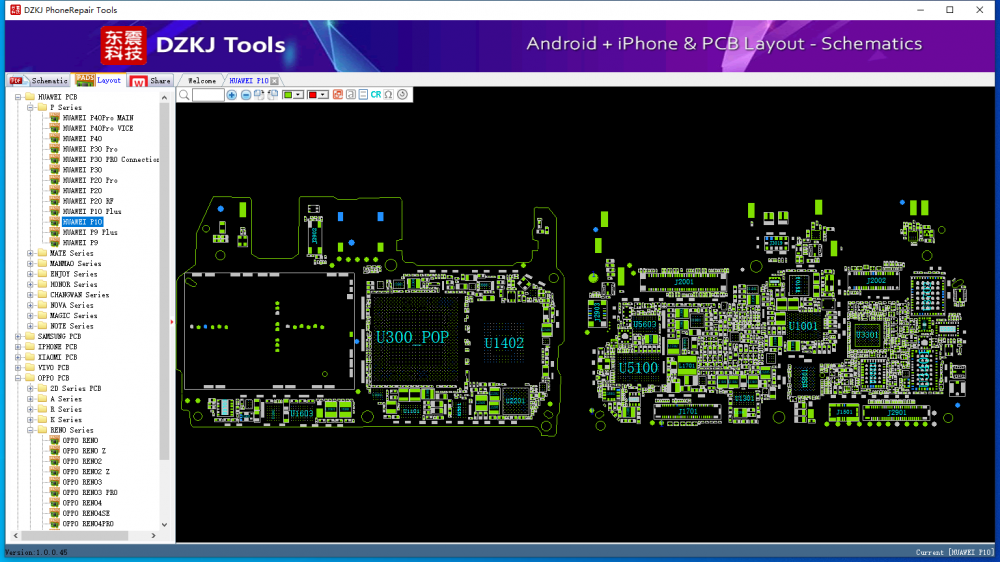Click the horizontal scrollbar right arrow
1000x562 pixels.
pos(153,536)
